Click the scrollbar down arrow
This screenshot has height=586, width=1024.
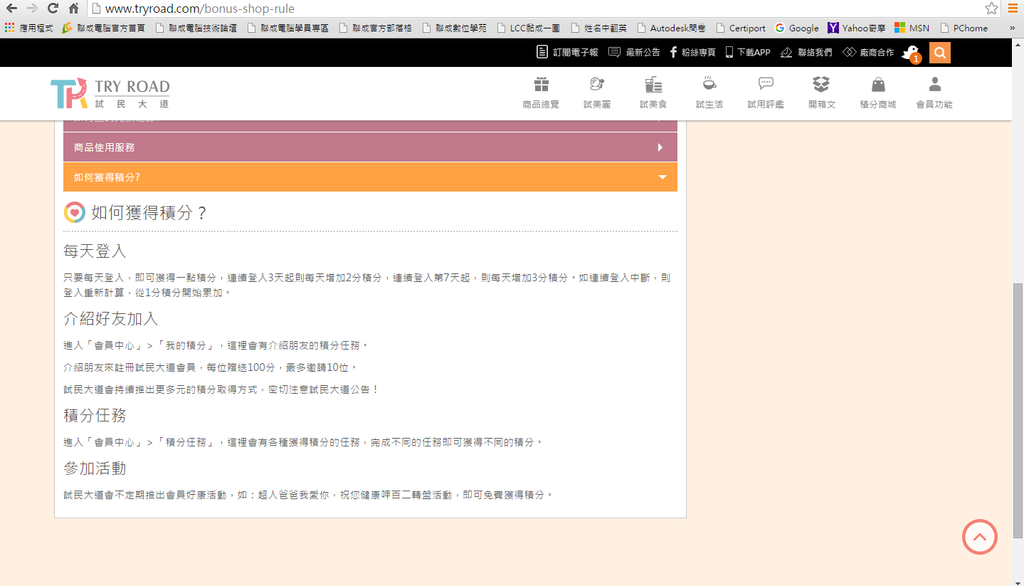1017,581
